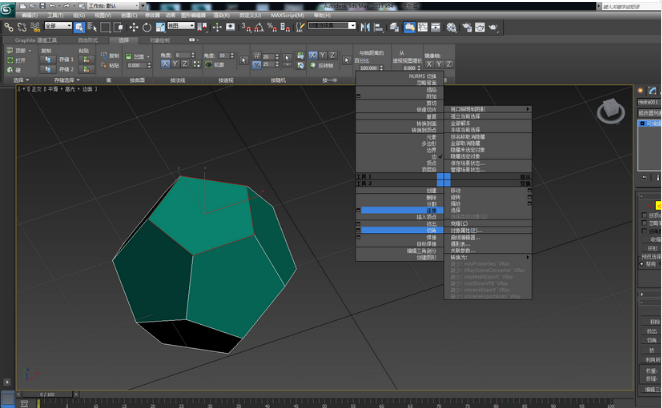Expand first quad menu submenu with arrow
Screen dimensions: 662x408
[488, 109]
